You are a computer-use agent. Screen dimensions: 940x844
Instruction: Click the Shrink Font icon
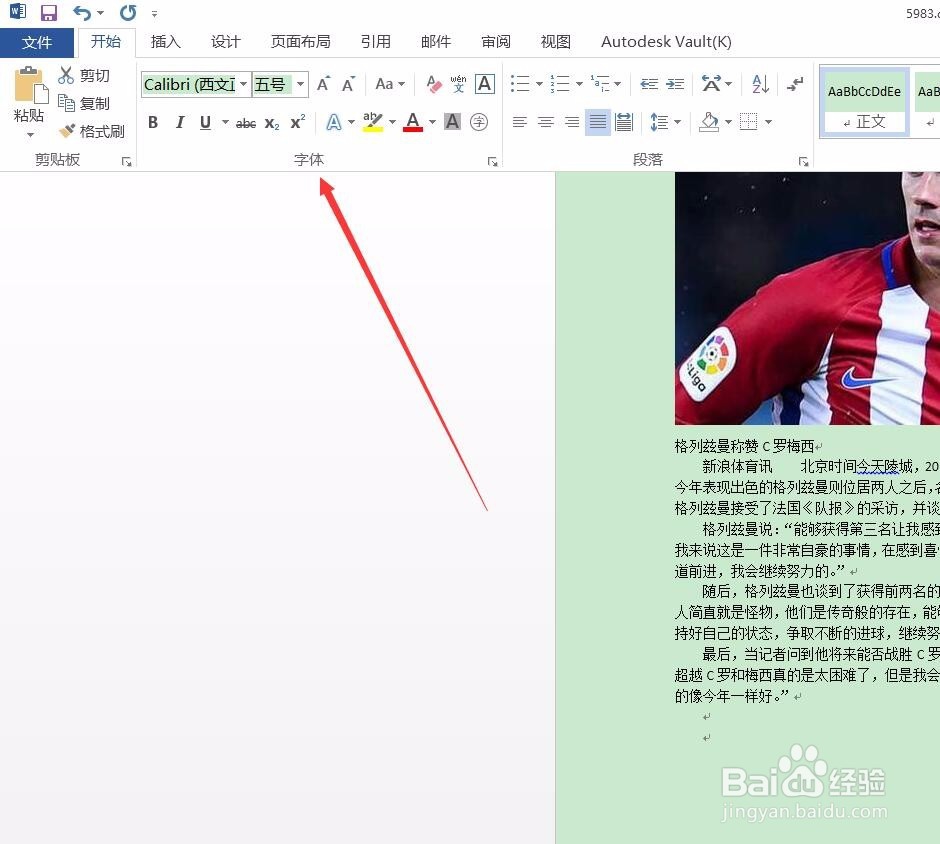click(x=348, y=85)
